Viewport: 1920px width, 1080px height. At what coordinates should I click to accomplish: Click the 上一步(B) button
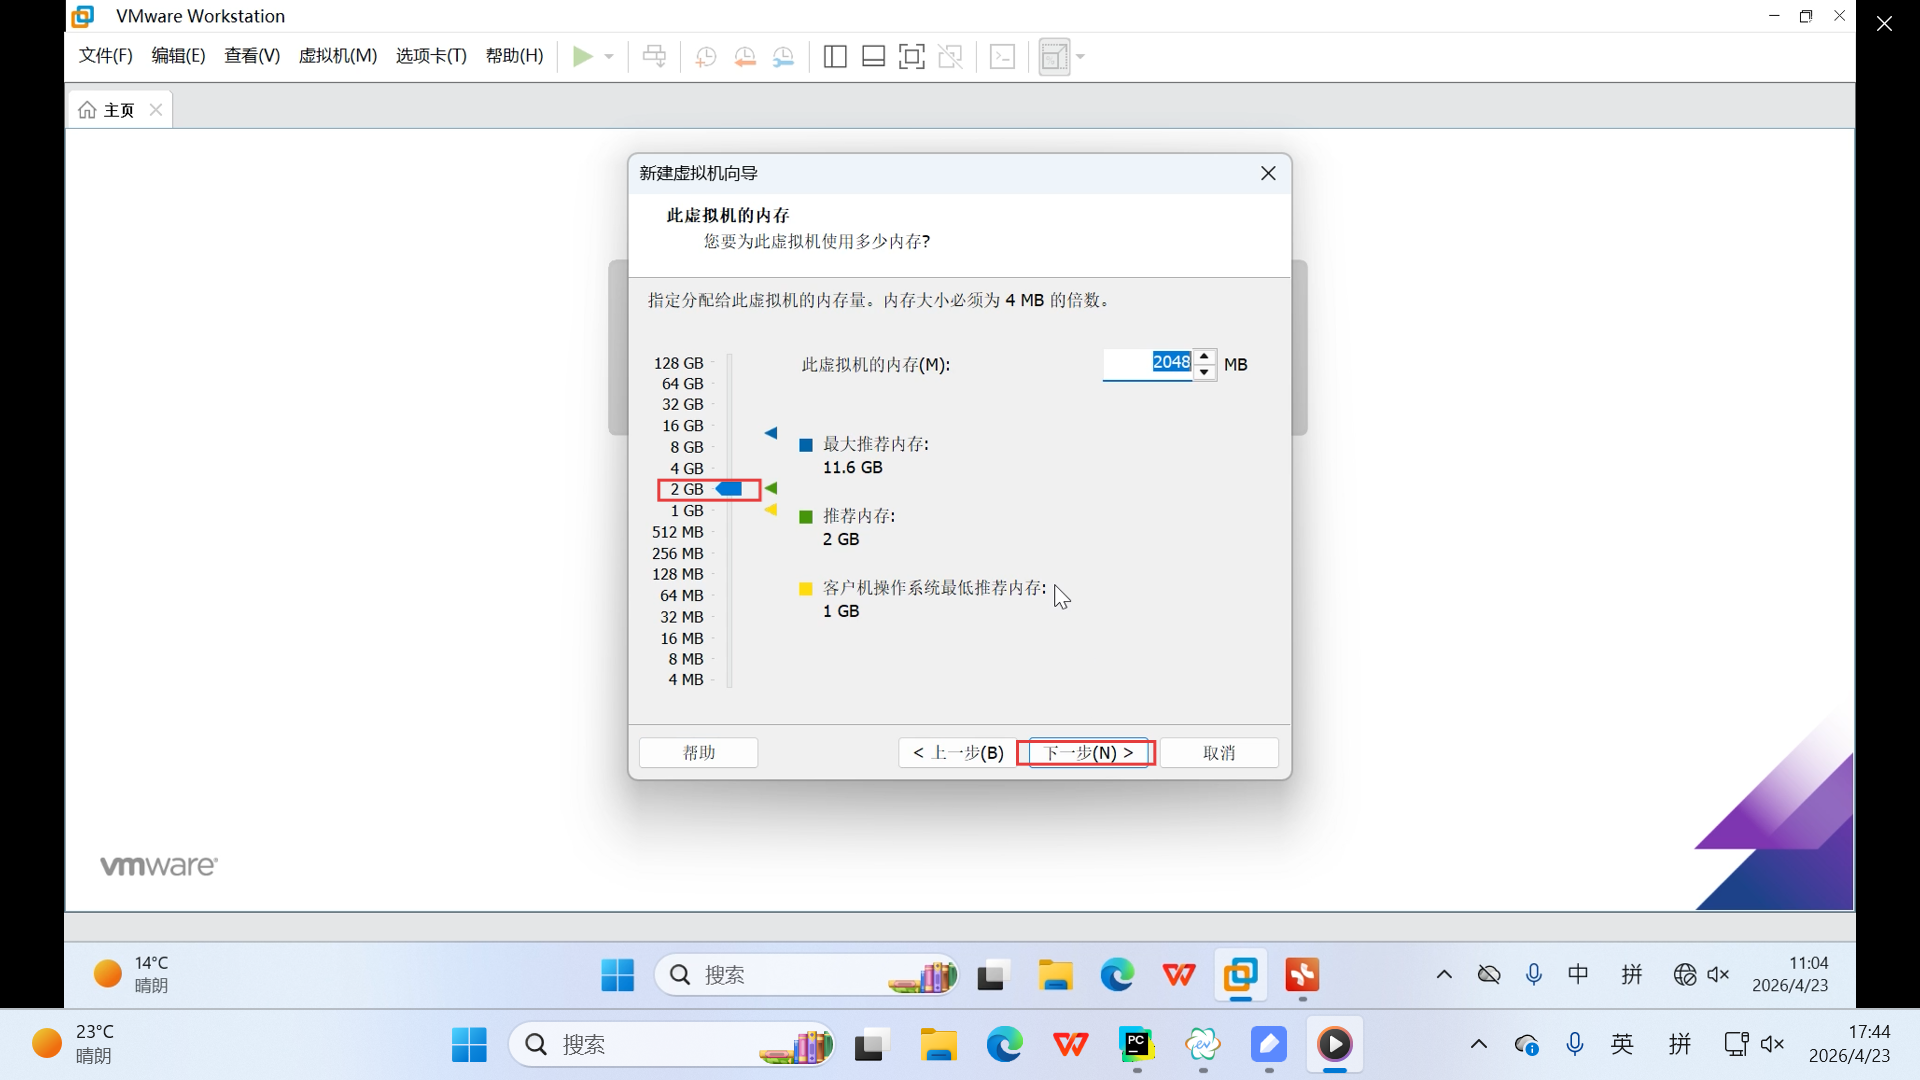[957, 753]
